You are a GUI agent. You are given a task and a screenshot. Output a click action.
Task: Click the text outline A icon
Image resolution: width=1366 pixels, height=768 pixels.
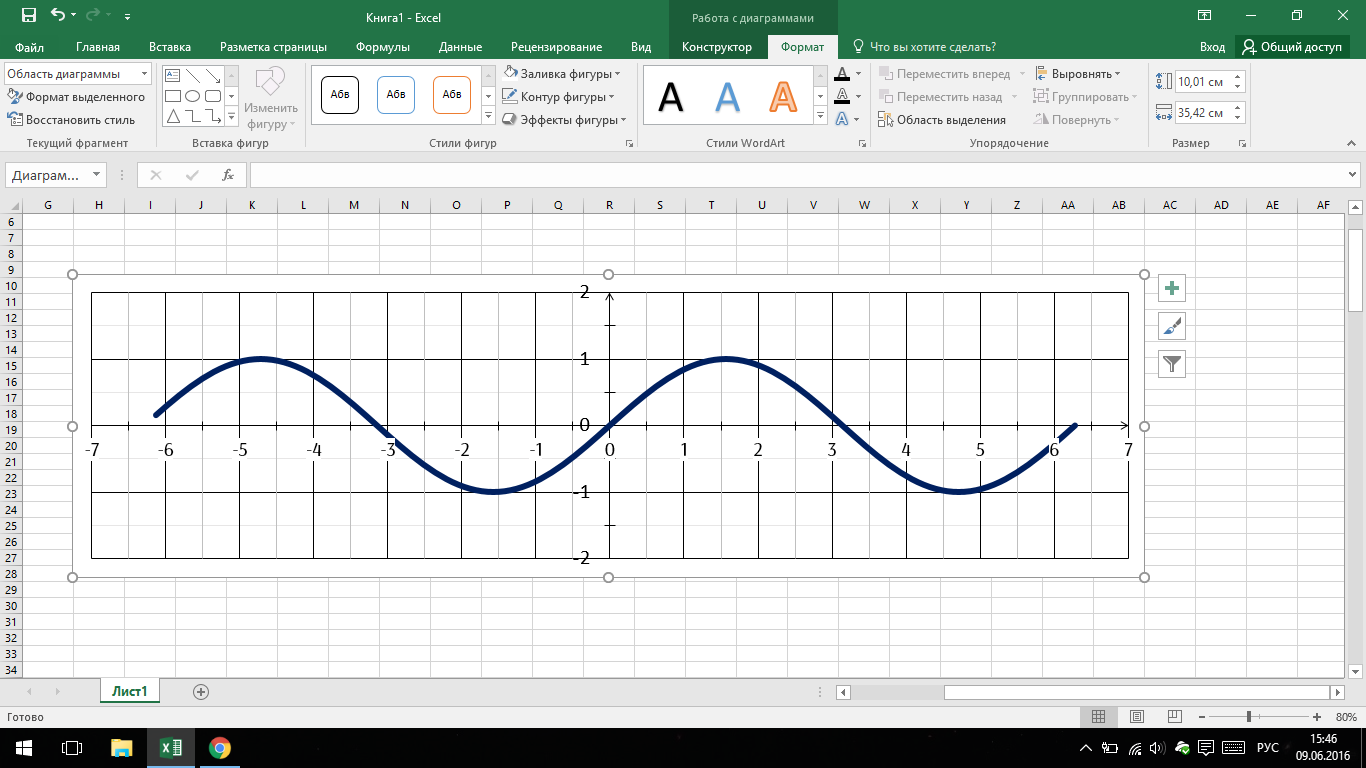[842, 96]
